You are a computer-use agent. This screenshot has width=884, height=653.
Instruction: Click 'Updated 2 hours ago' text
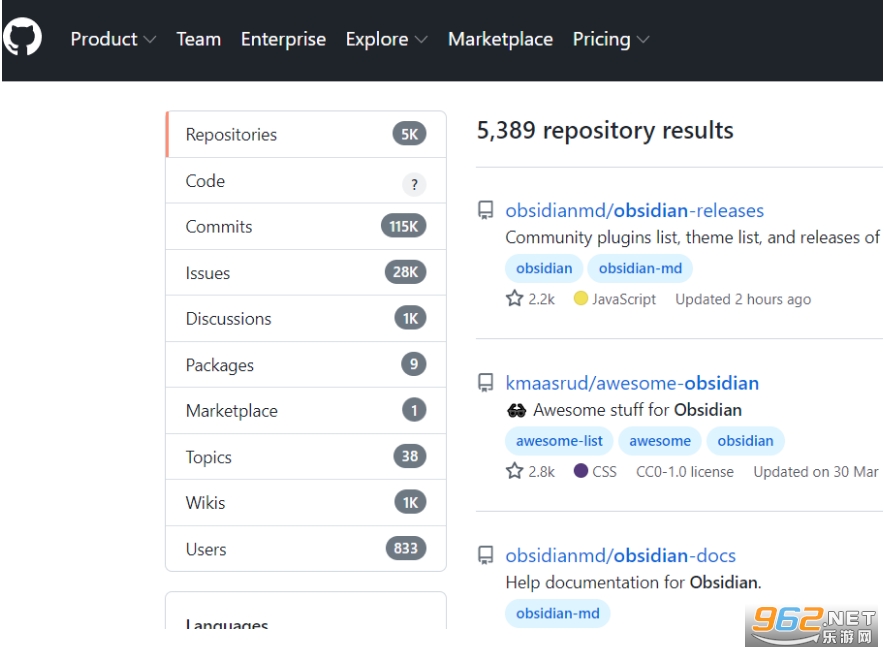743,299
